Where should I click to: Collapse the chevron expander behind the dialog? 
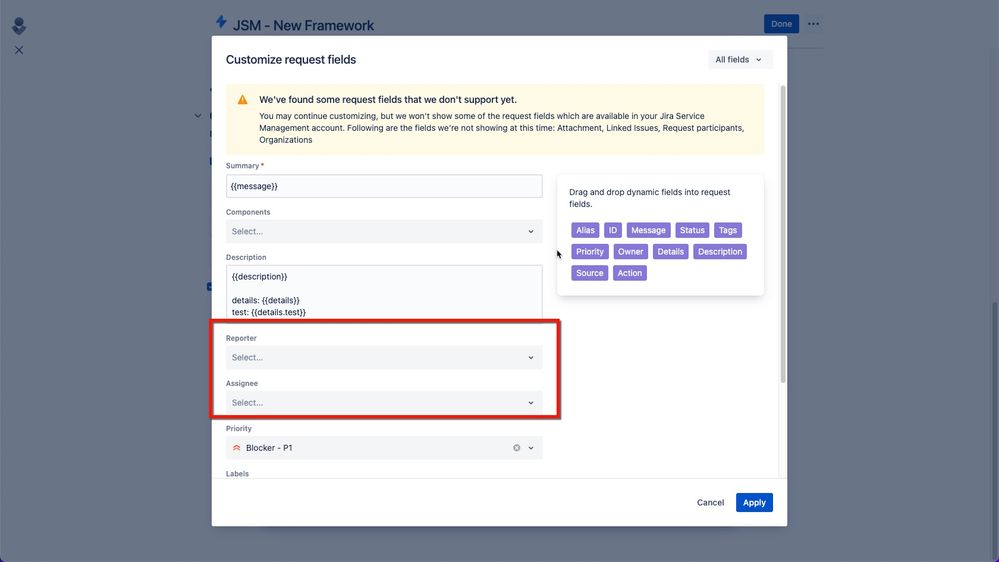pyautogui.click(x=198, y=116)
